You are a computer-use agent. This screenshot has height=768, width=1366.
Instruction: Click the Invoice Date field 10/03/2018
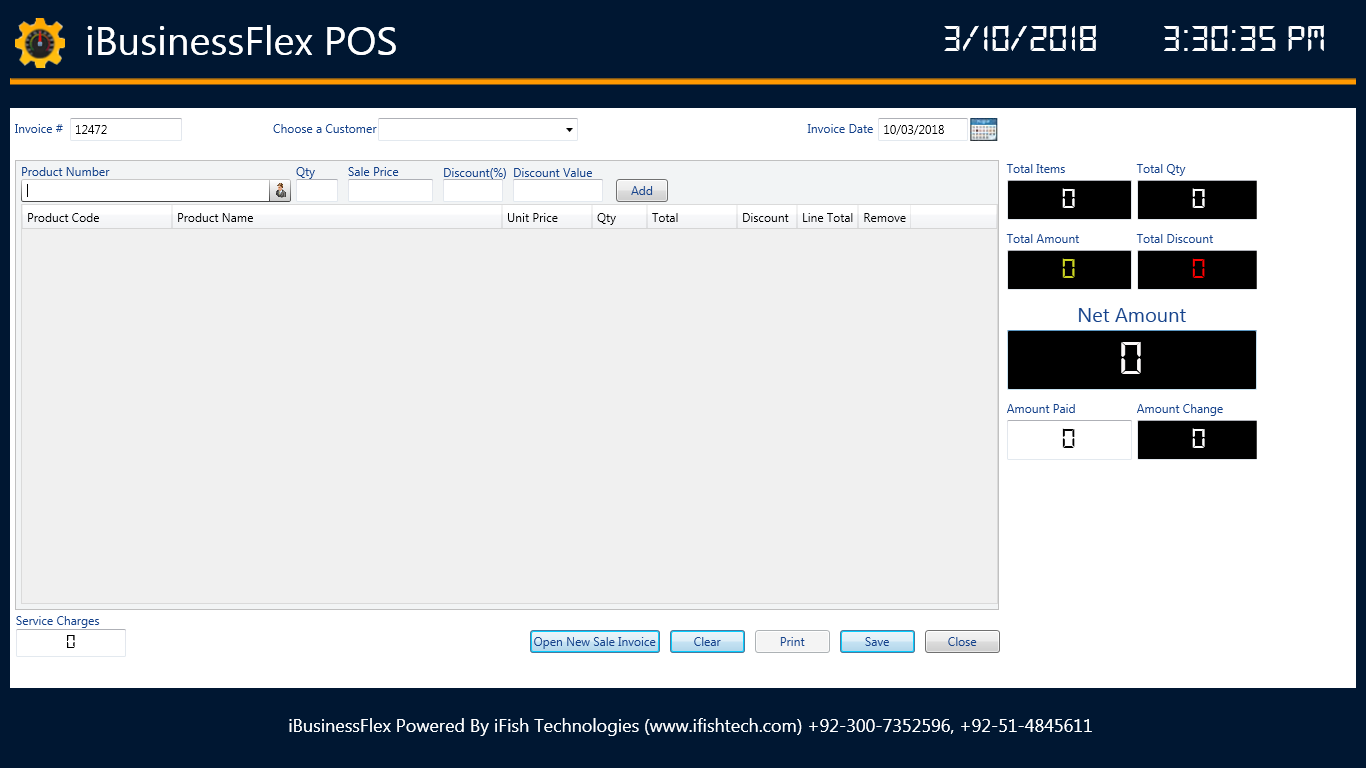923,130
